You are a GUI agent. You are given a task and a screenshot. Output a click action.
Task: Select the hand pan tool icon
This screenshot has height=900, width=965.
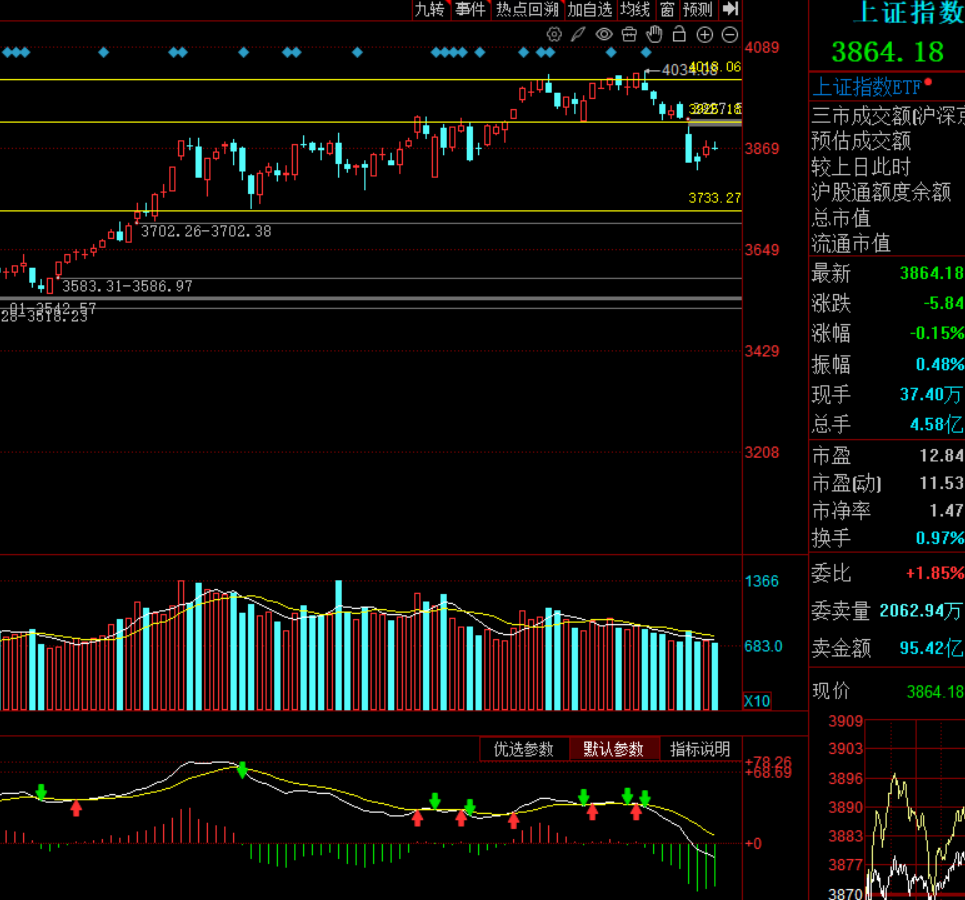(654, 35)
